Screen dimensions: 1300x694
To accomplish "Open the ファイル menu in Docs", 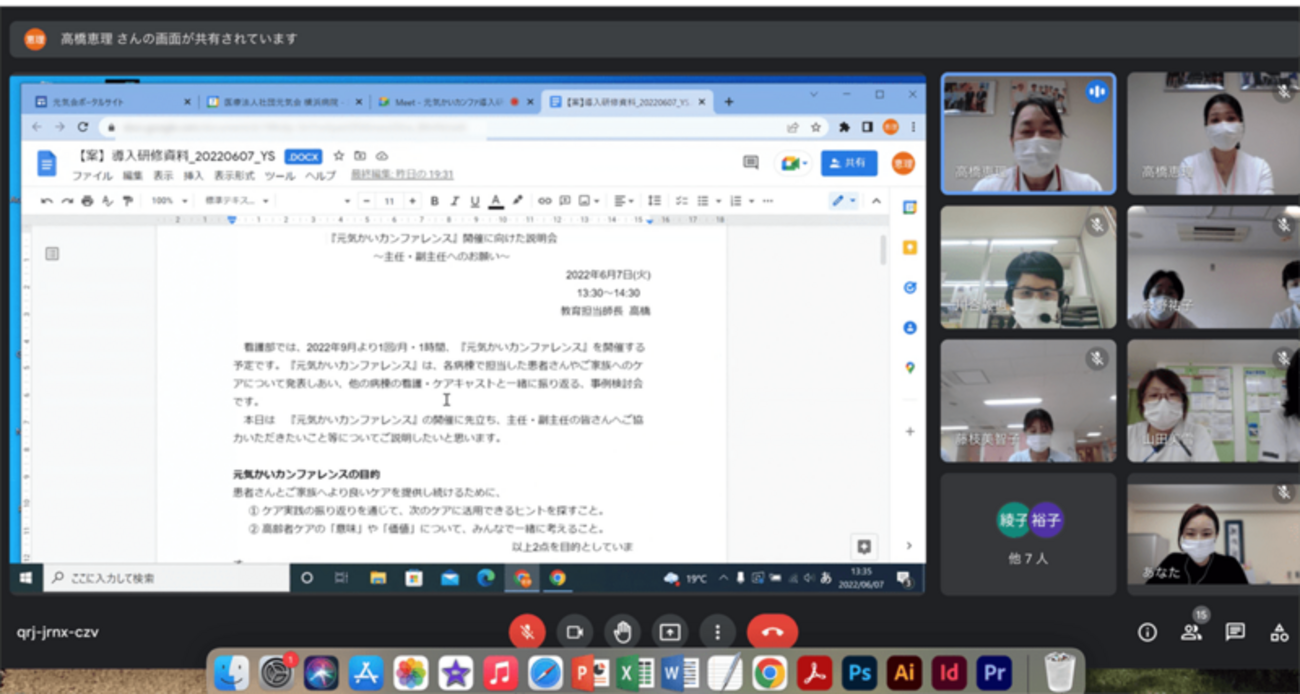I will (91, 176).
